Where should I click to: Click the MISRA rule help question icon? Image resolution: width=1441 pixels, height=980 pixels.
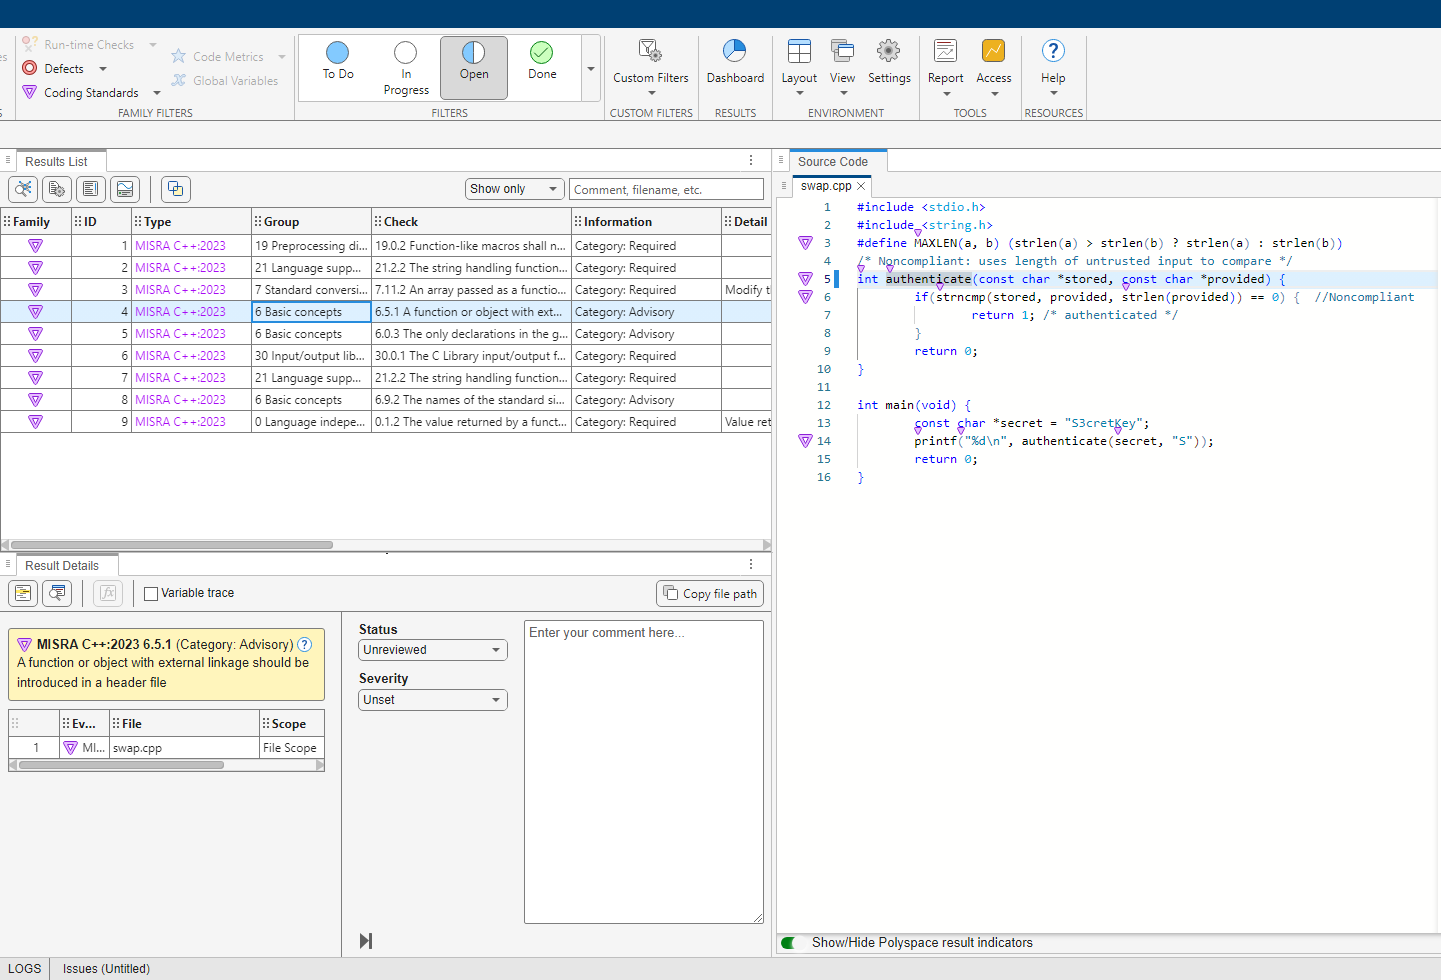305,645
